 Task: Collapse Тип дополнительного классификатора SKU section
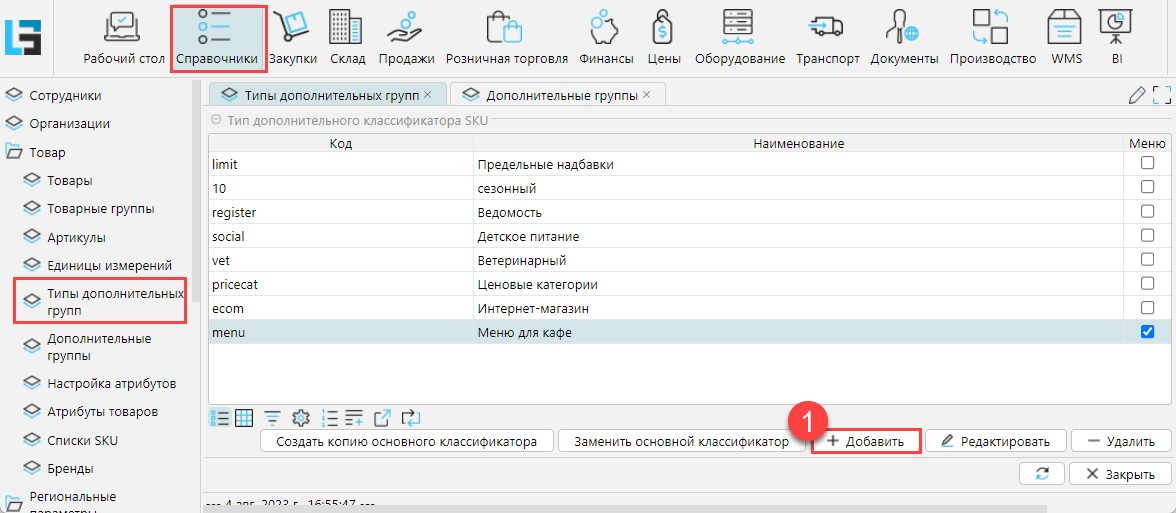216,120
